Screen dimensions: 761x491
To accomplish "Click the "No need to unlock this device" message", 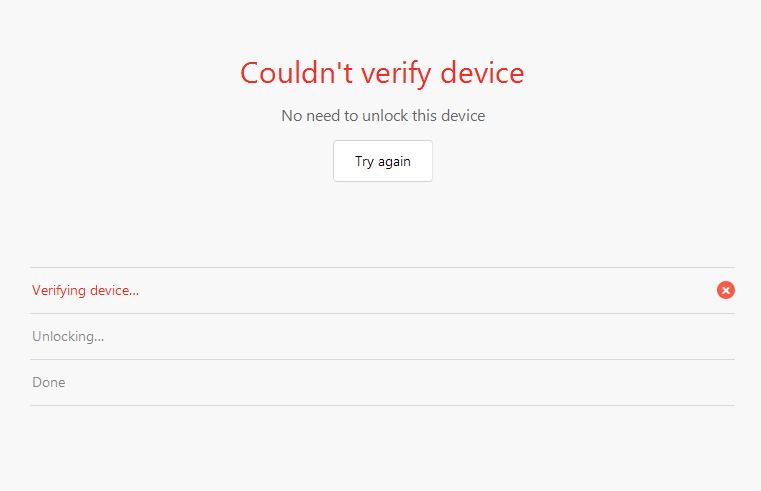I will pyautogui.click(x=383, y=116).
